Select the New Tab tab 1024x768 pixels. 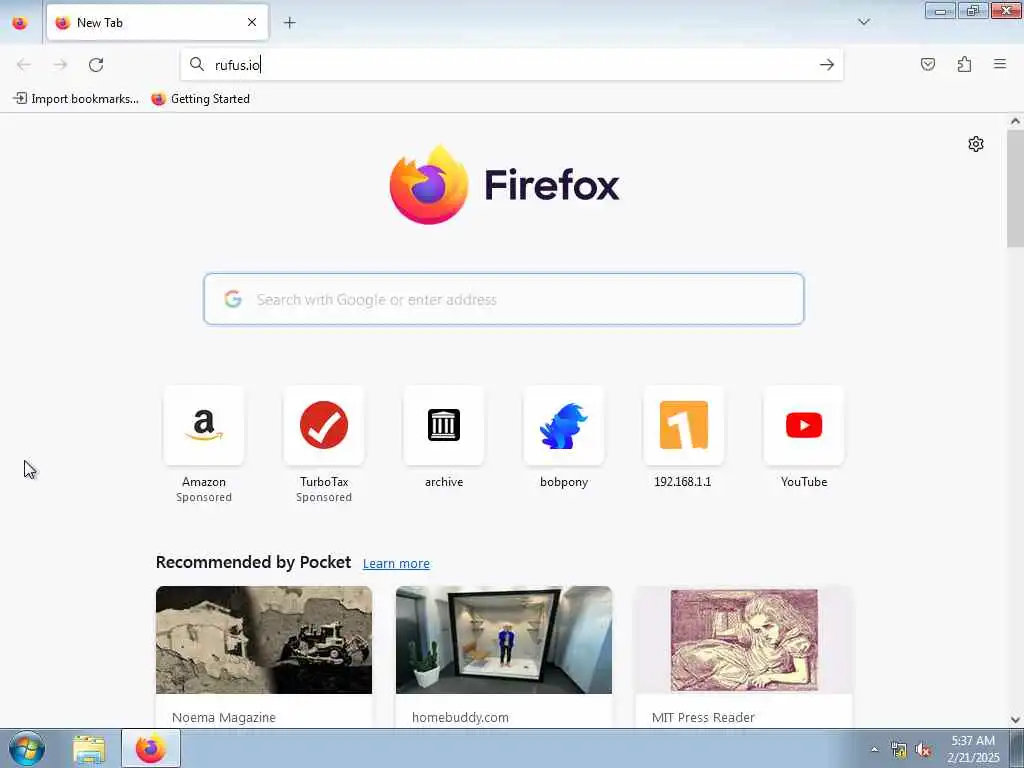pyautogui.click(x=157, y=23)
